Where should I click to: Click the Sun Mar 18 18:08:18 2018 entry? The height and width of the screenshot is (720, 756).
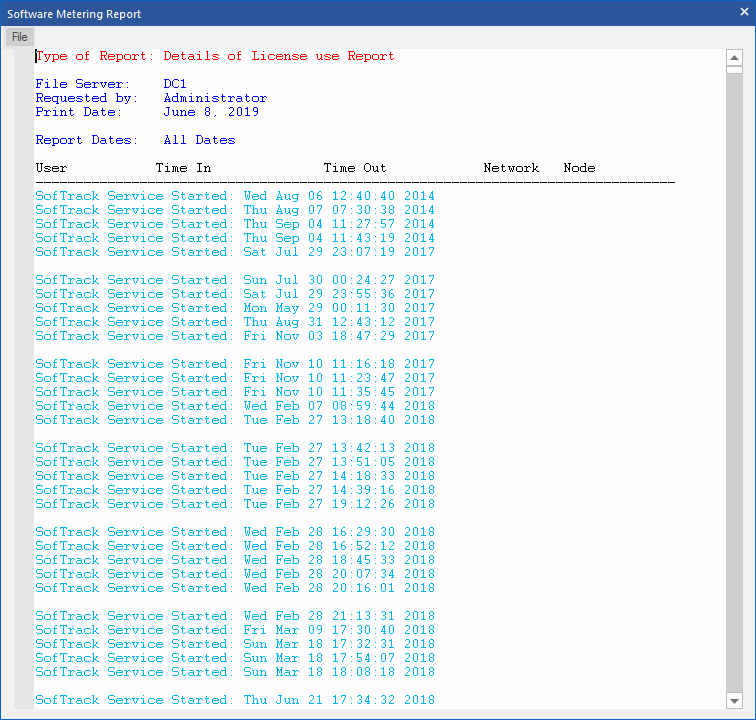click(x=235, y=672)
